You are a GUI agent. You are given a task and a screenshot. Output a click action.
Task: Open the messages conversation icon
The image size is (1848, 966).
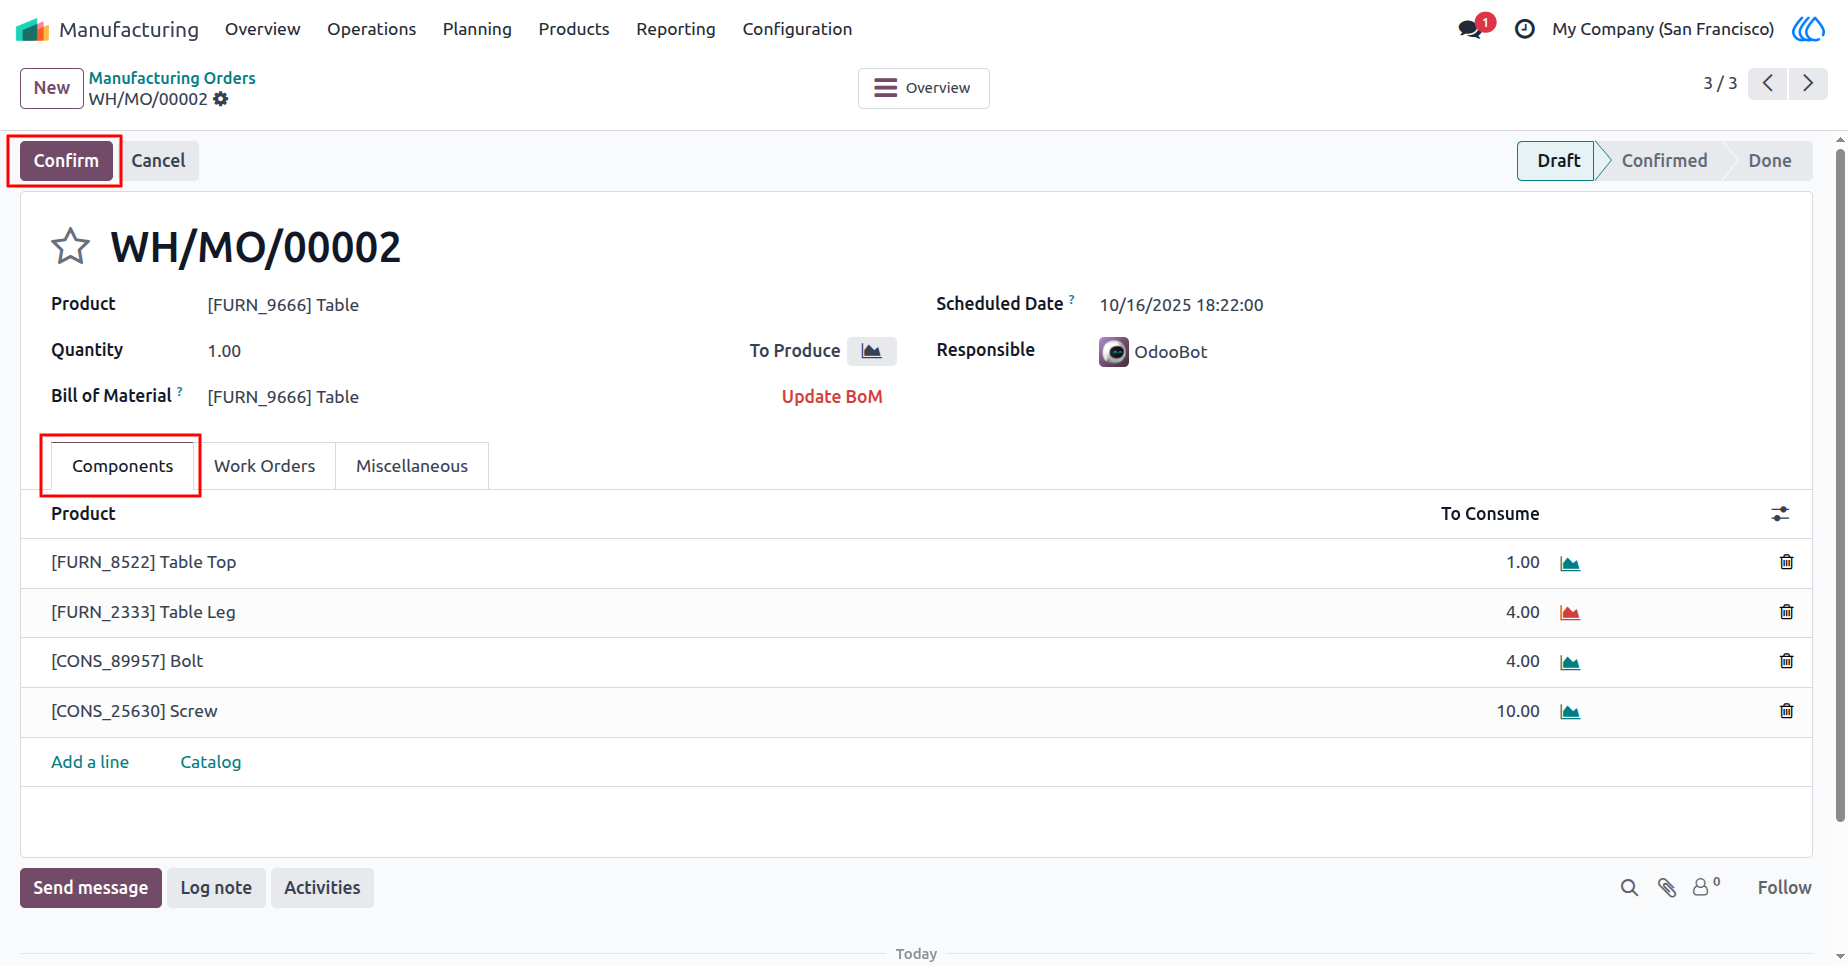[1470, 29]
